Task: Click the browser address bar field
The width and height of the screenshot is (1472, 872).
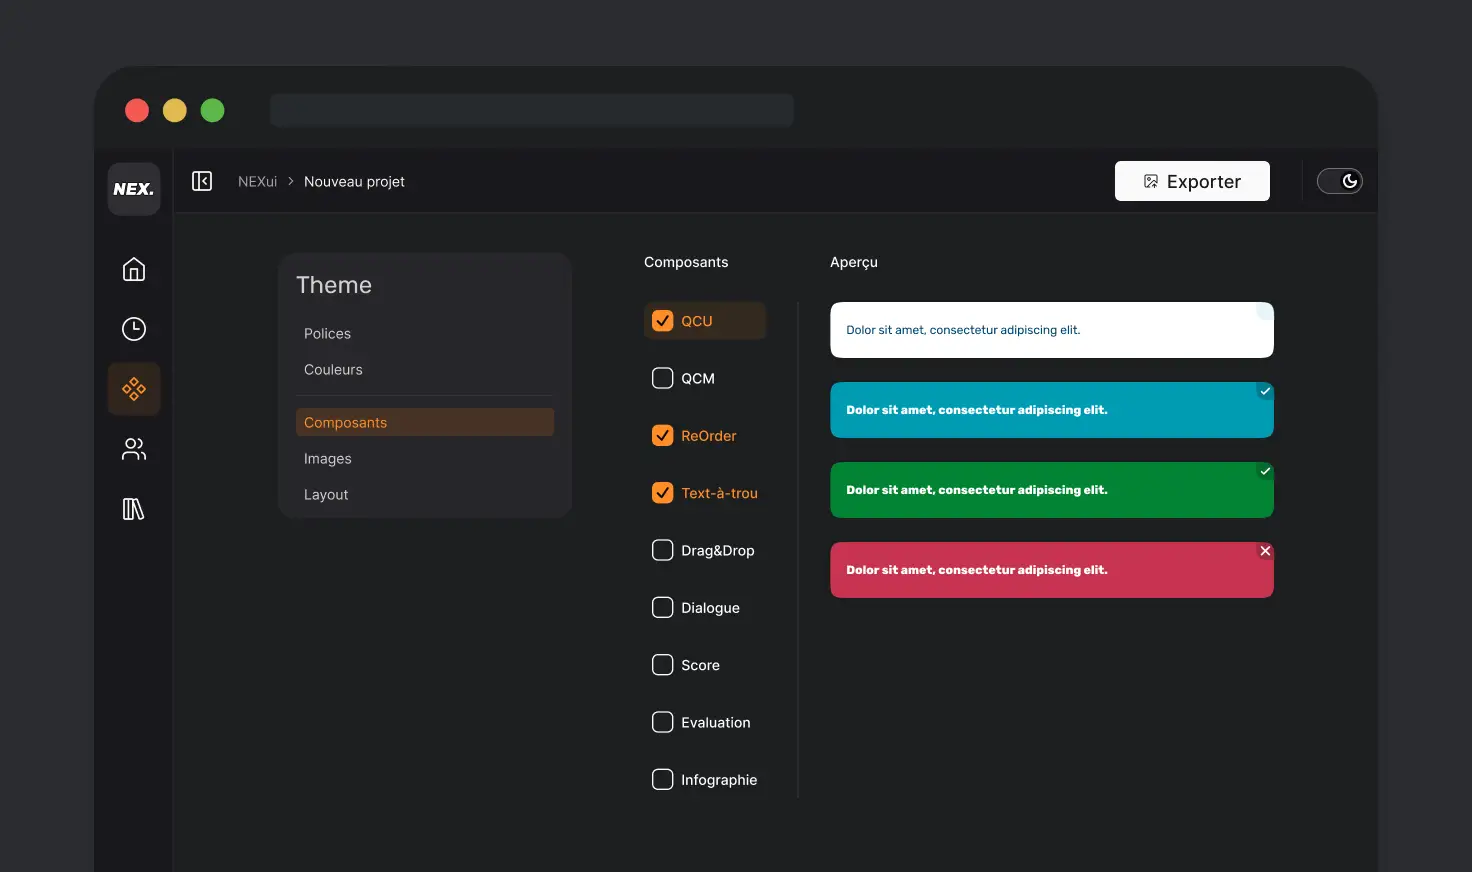Action: click(531, 110)
